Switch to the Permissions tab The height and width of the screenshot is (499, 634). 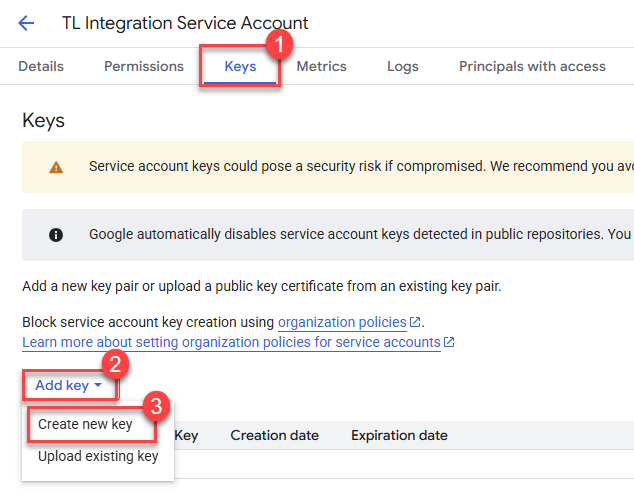pyautogui.click(x=144, y=66)
